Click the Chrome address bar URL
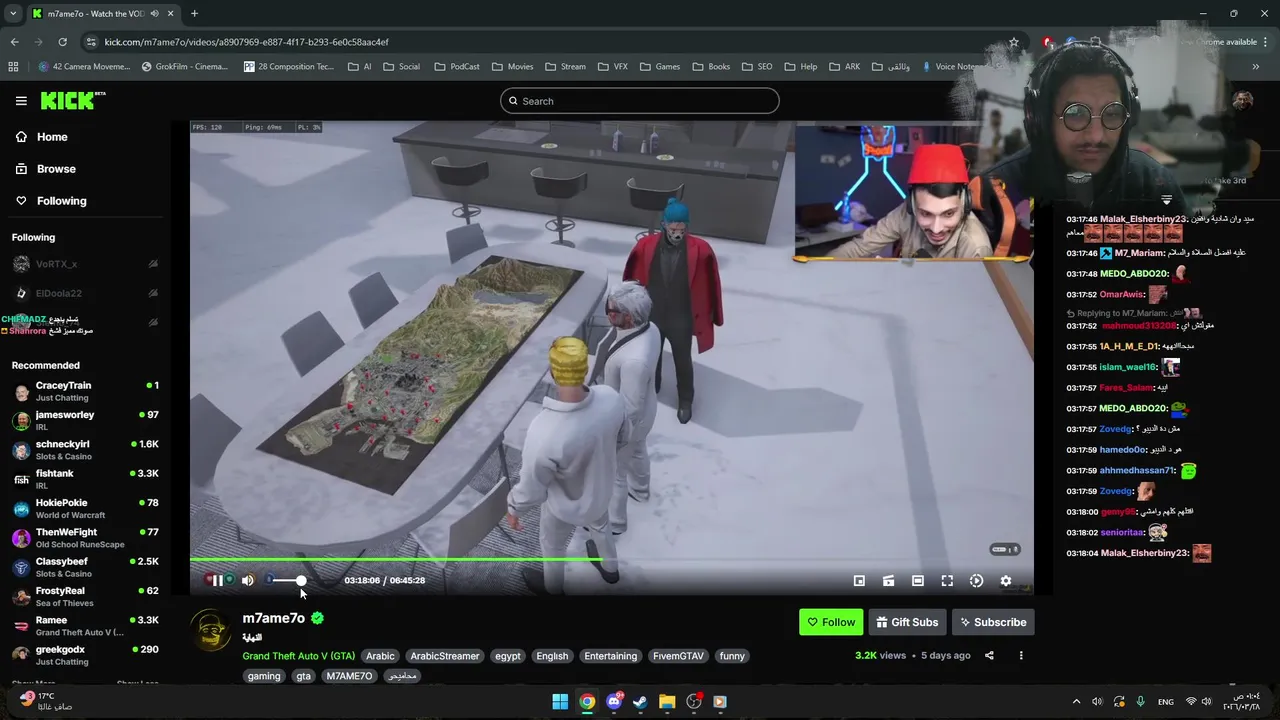The image size is (1280, 720). click(x=247, y=42)
